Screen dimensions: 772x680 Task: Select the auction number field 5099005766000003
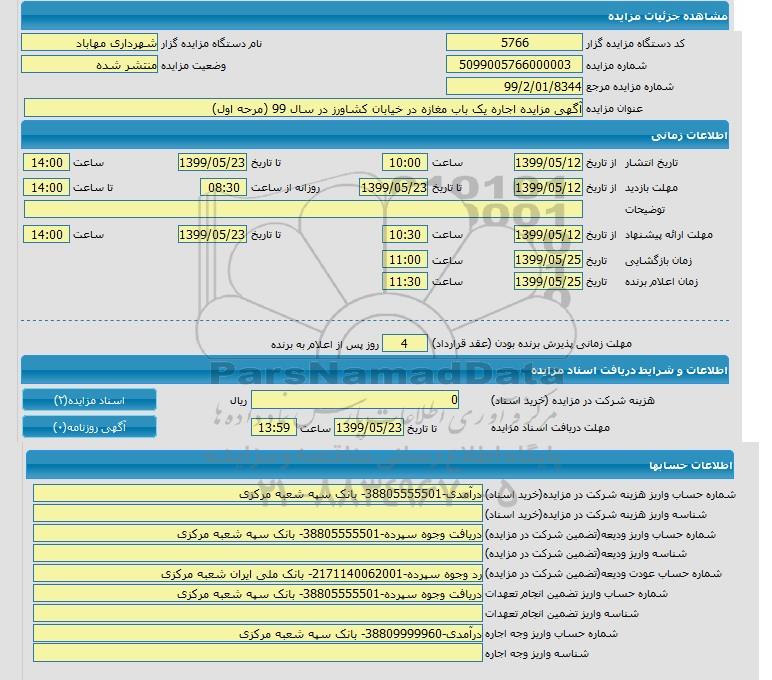[x=514, y=65]
